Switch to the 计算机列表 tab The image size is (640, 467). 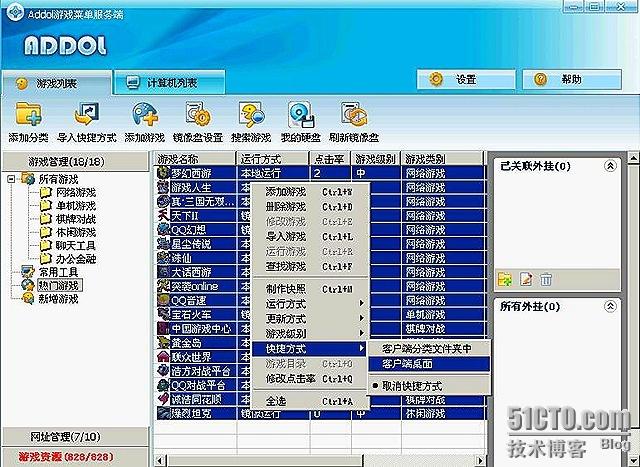point(169,82)
